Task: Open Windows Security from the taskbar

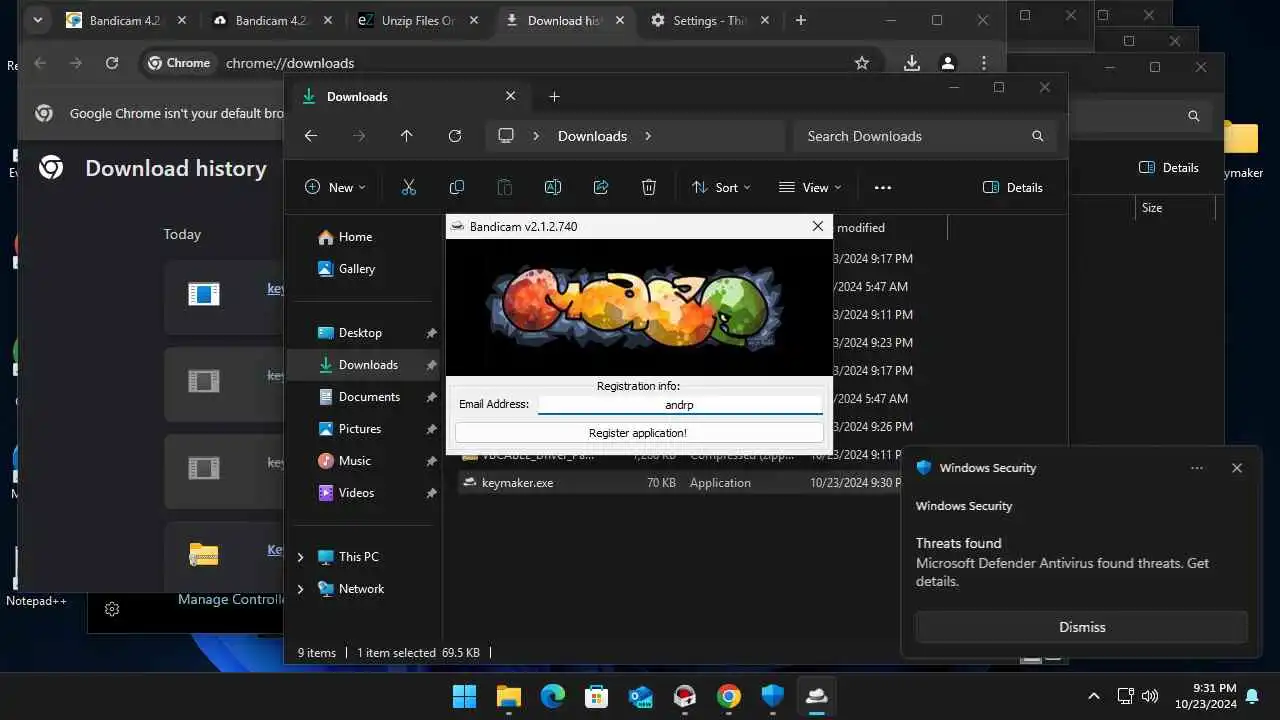Action: pos(772,696)
